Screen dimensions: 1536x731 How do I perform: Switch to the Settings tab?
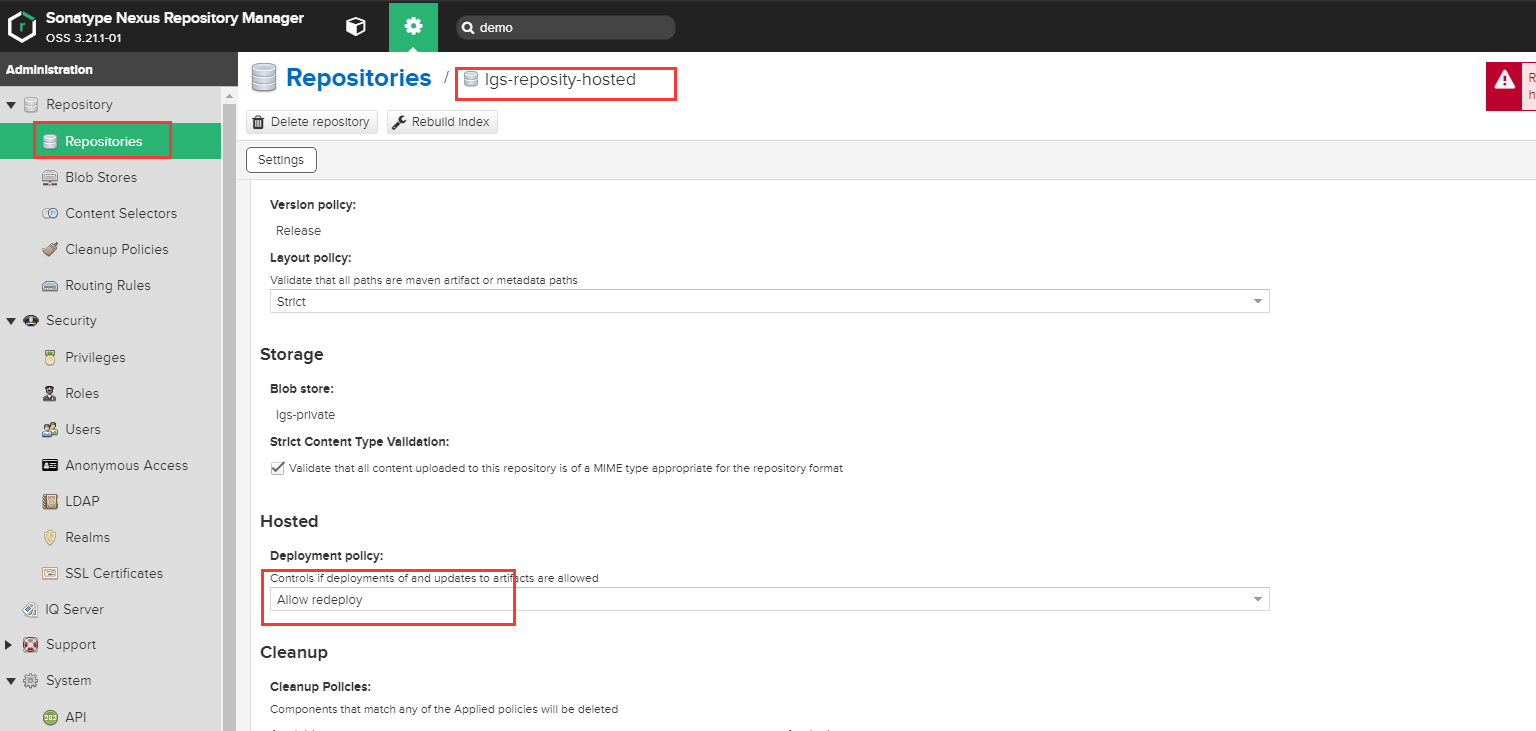click(x=281, y=160)
